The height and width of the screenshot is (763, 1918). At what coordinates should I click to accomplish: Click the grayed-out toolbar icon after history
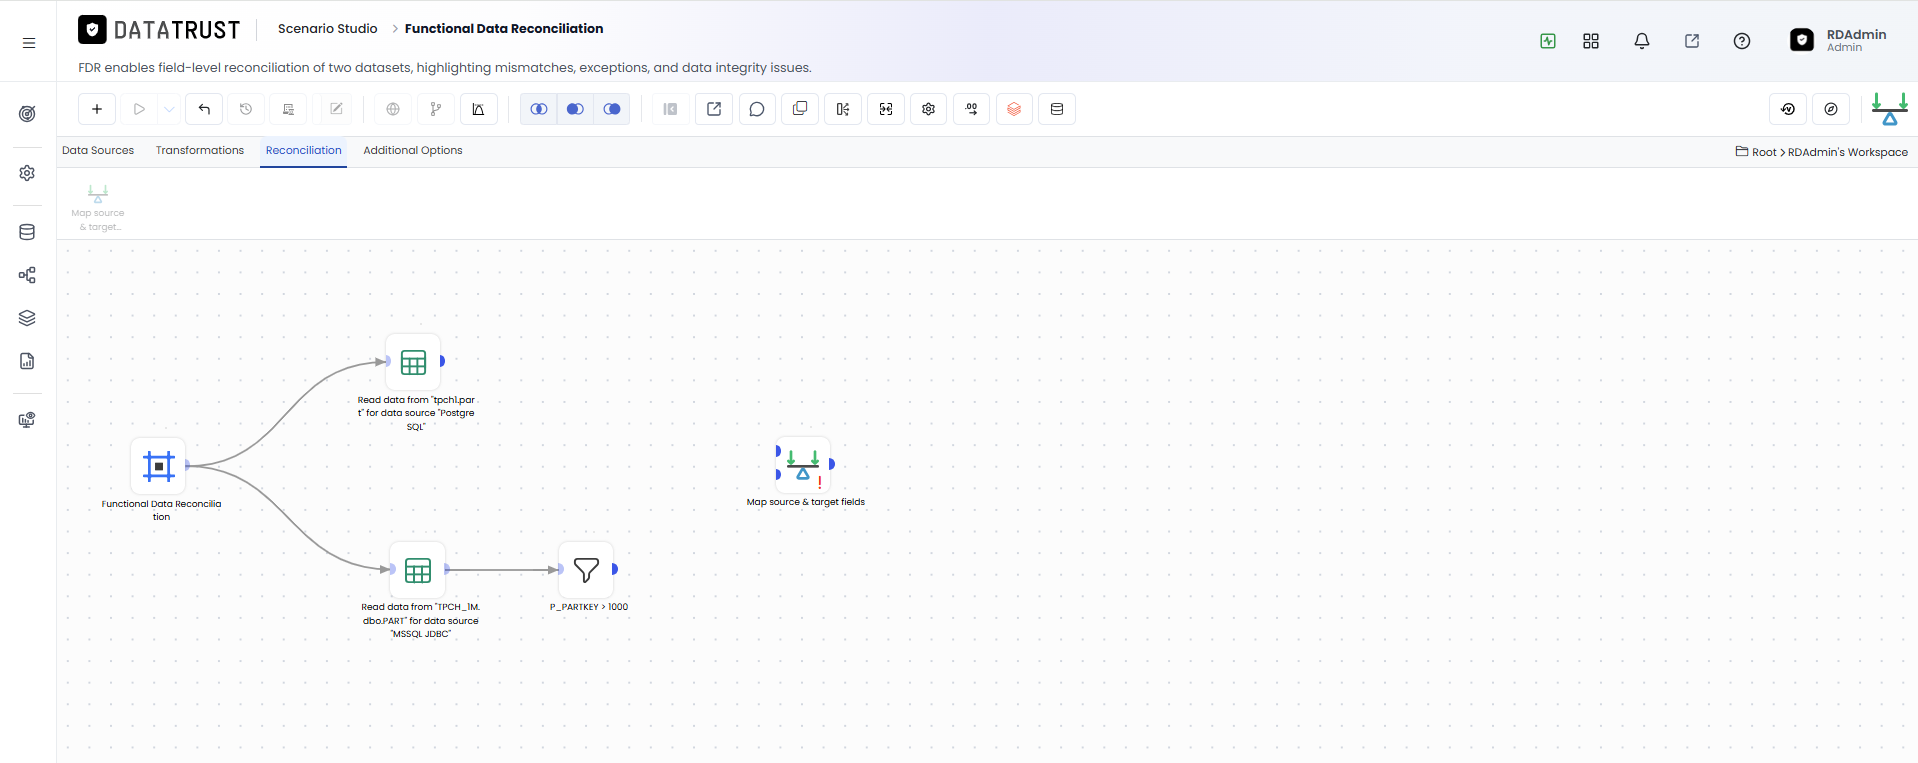coord(288,109)
